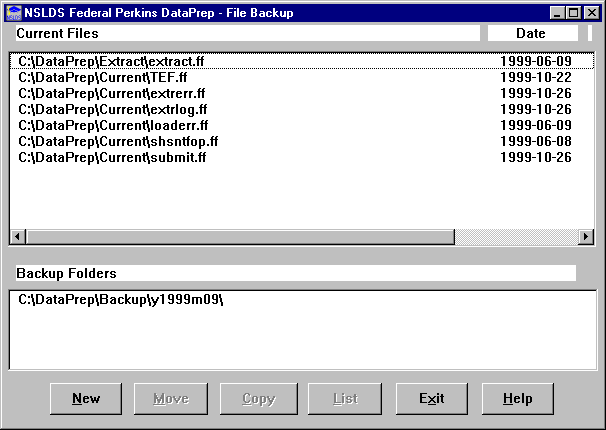Click the disabled Copy button
The height and width of the screenshot is (430, 606).
(x=259, y=399)
